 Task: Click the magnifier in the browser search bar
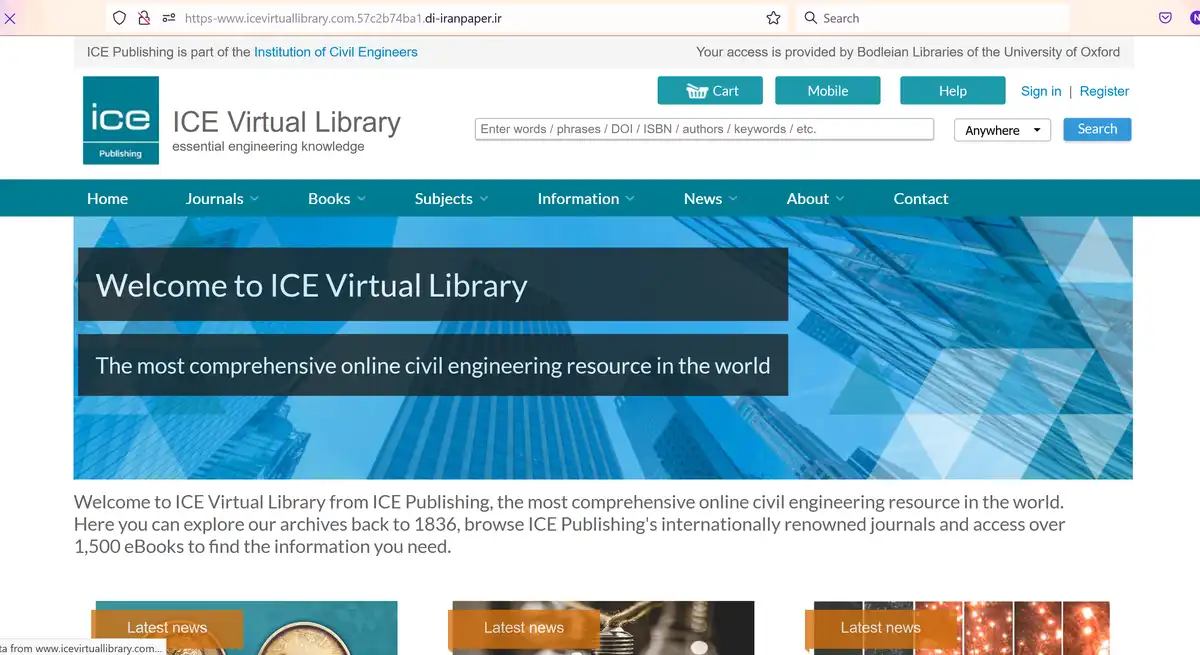pyautogui.click(x=810, y=18)
